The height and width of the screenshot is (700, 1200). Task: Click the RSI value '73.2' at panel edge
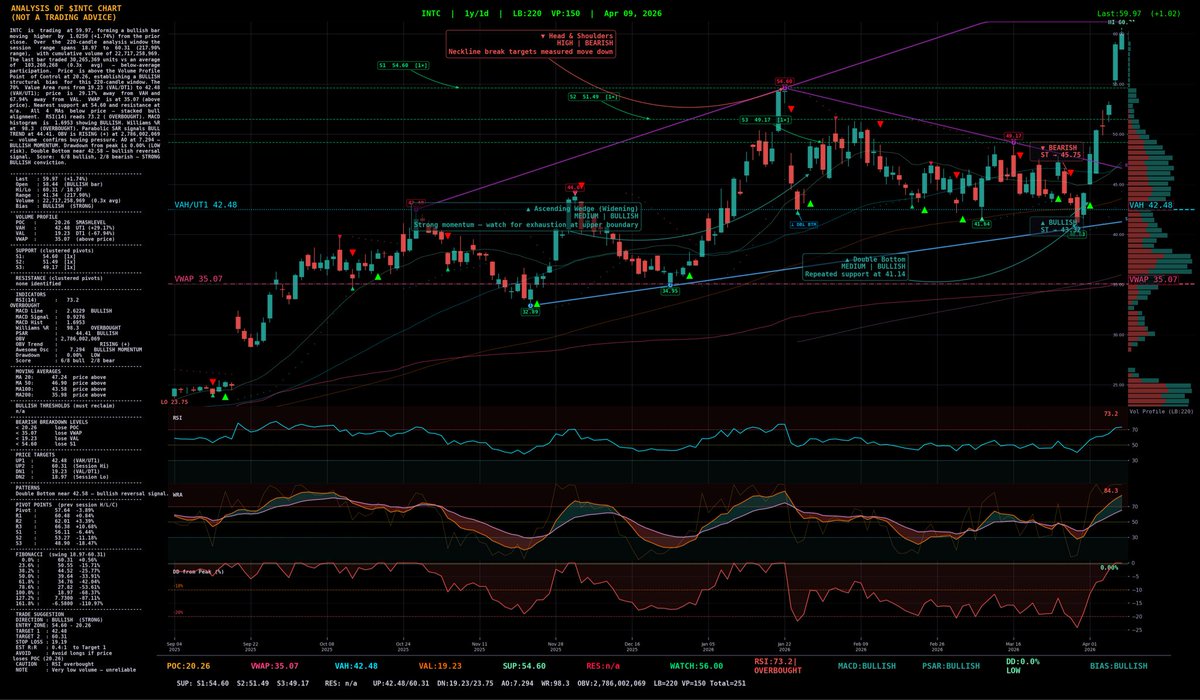pyautogui.click(x=1110, y=413)
